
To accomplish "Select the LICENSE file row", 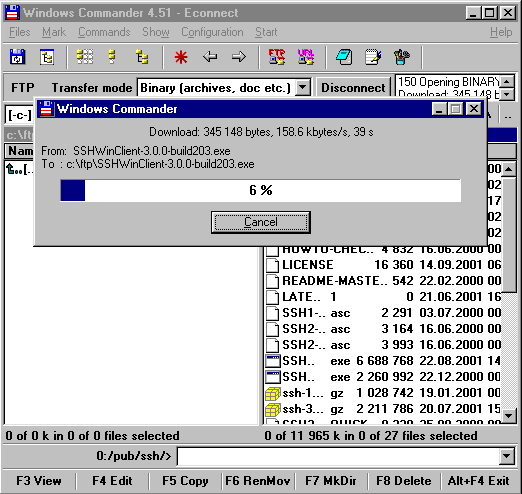I will 383,265.
